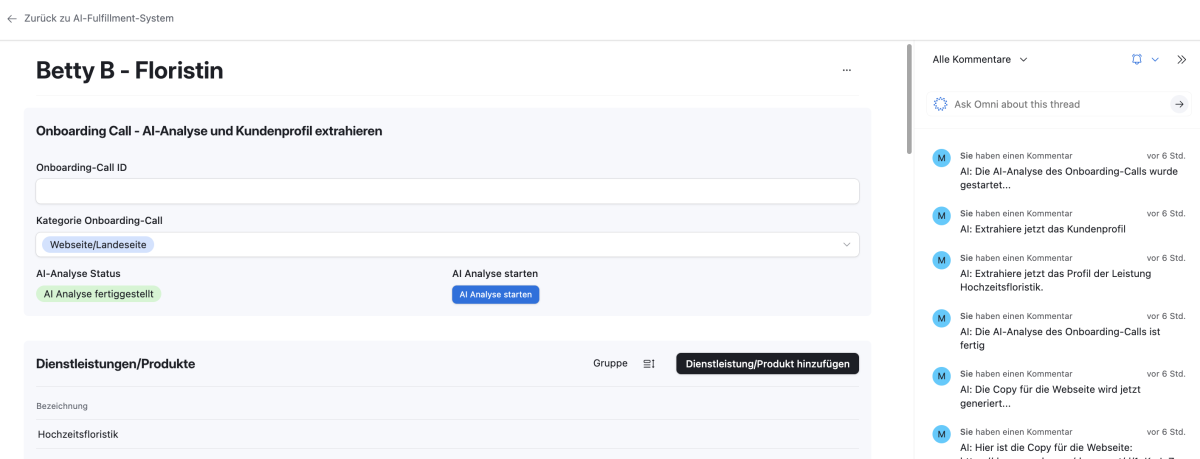This screenshot has height=459, width=1200.
Task: Open the Hochzeitsfloristik row
Action: (78, 434)
